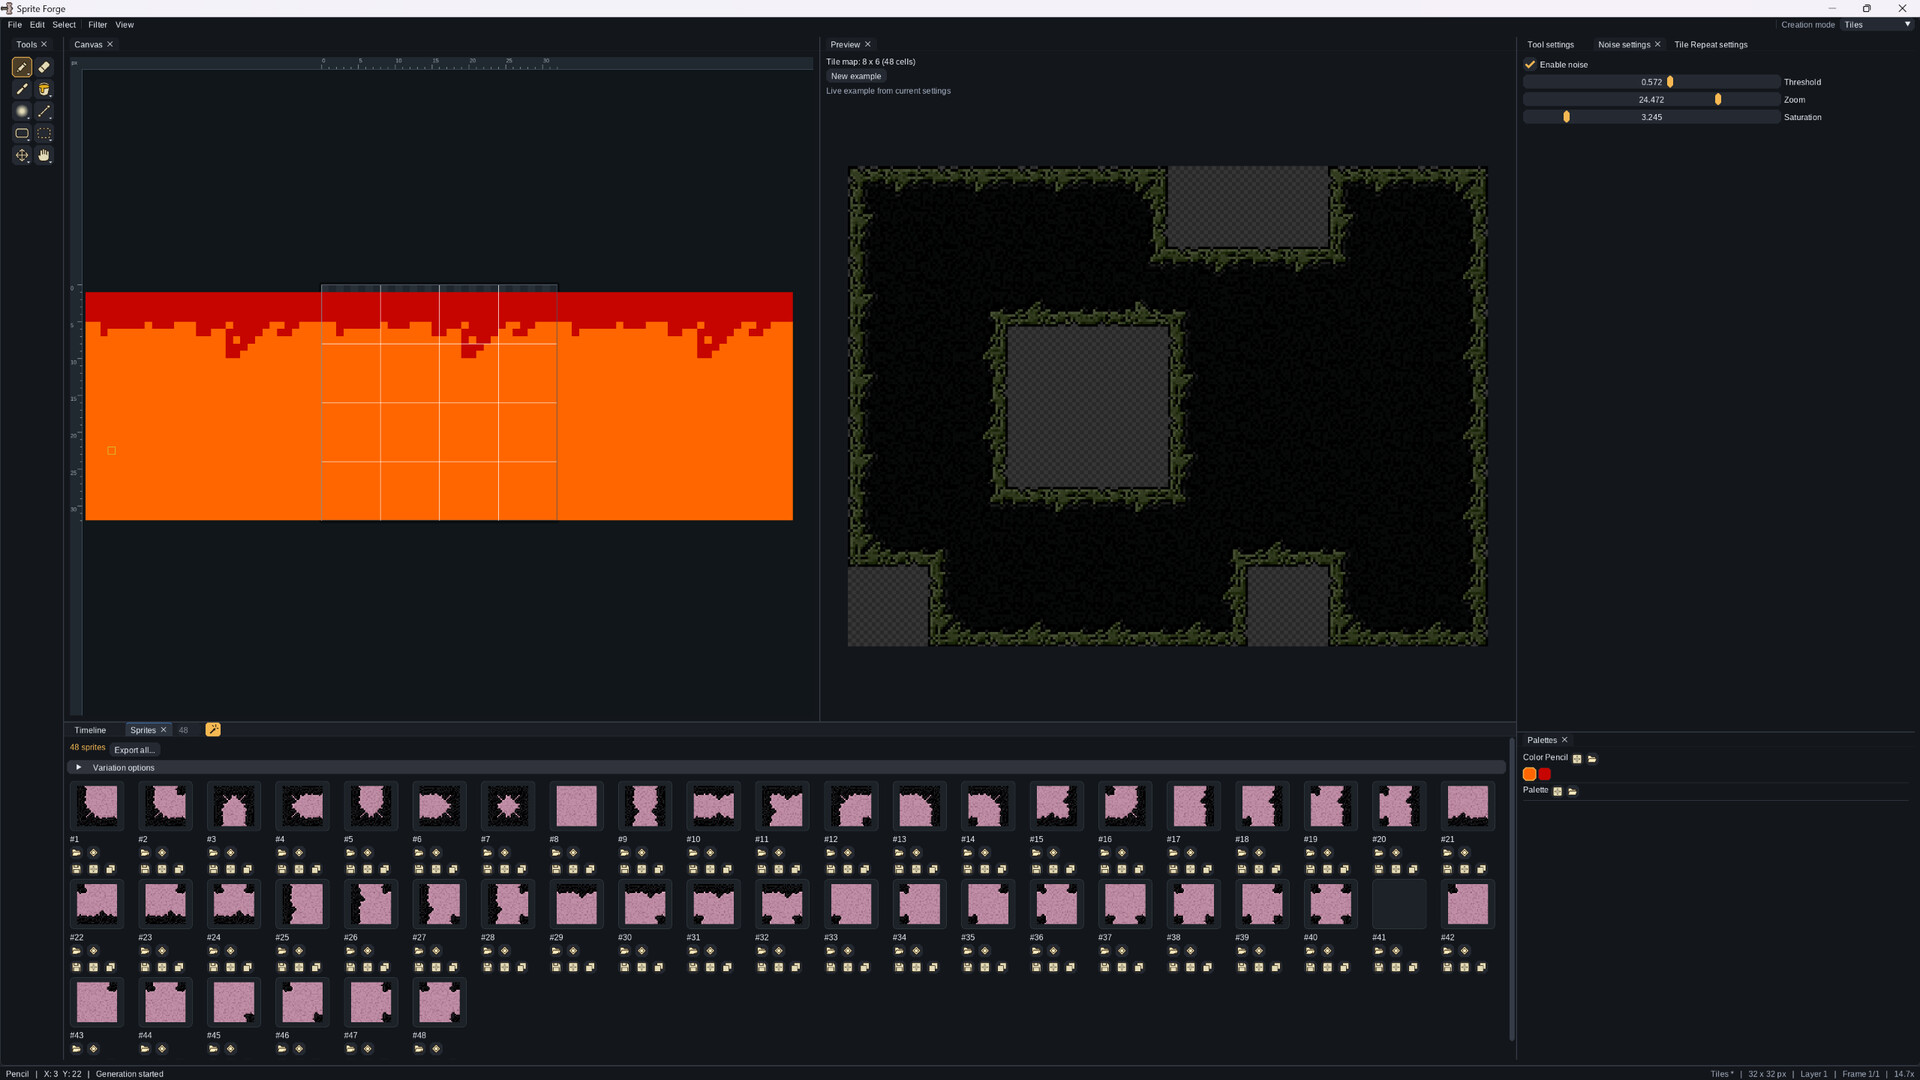
Task: Select the Line tool
Action: (44, 111)
